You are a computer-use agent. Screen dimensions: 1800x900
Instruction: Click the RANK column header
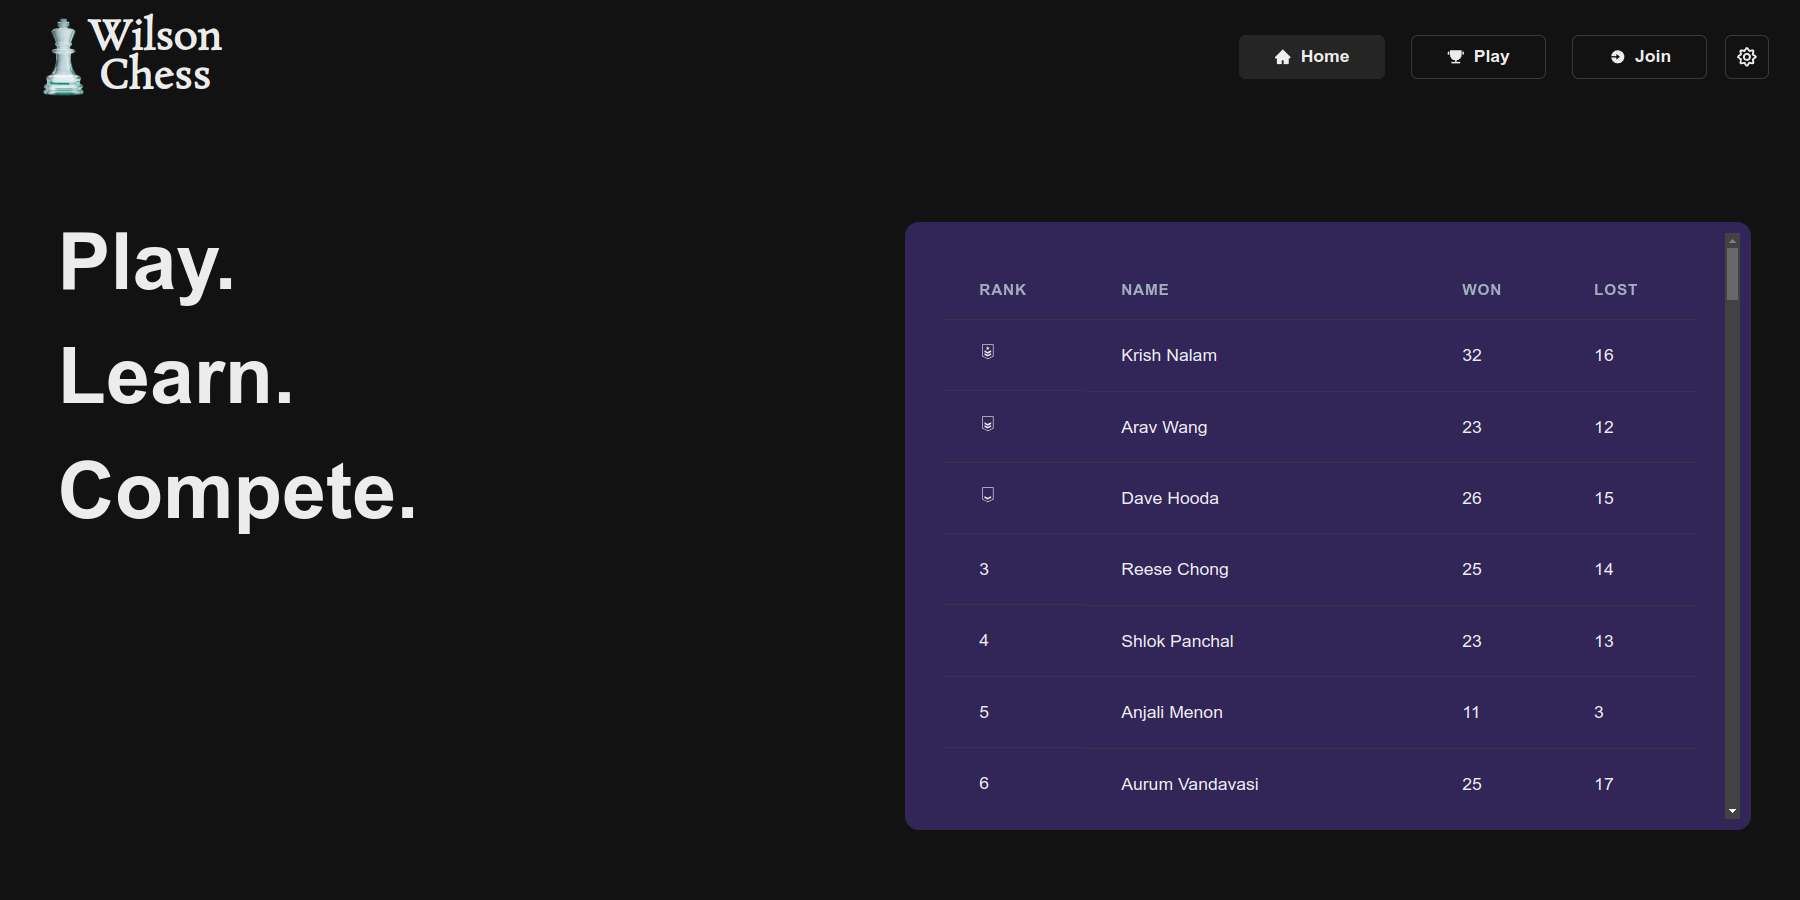[x=1002, y=290]
